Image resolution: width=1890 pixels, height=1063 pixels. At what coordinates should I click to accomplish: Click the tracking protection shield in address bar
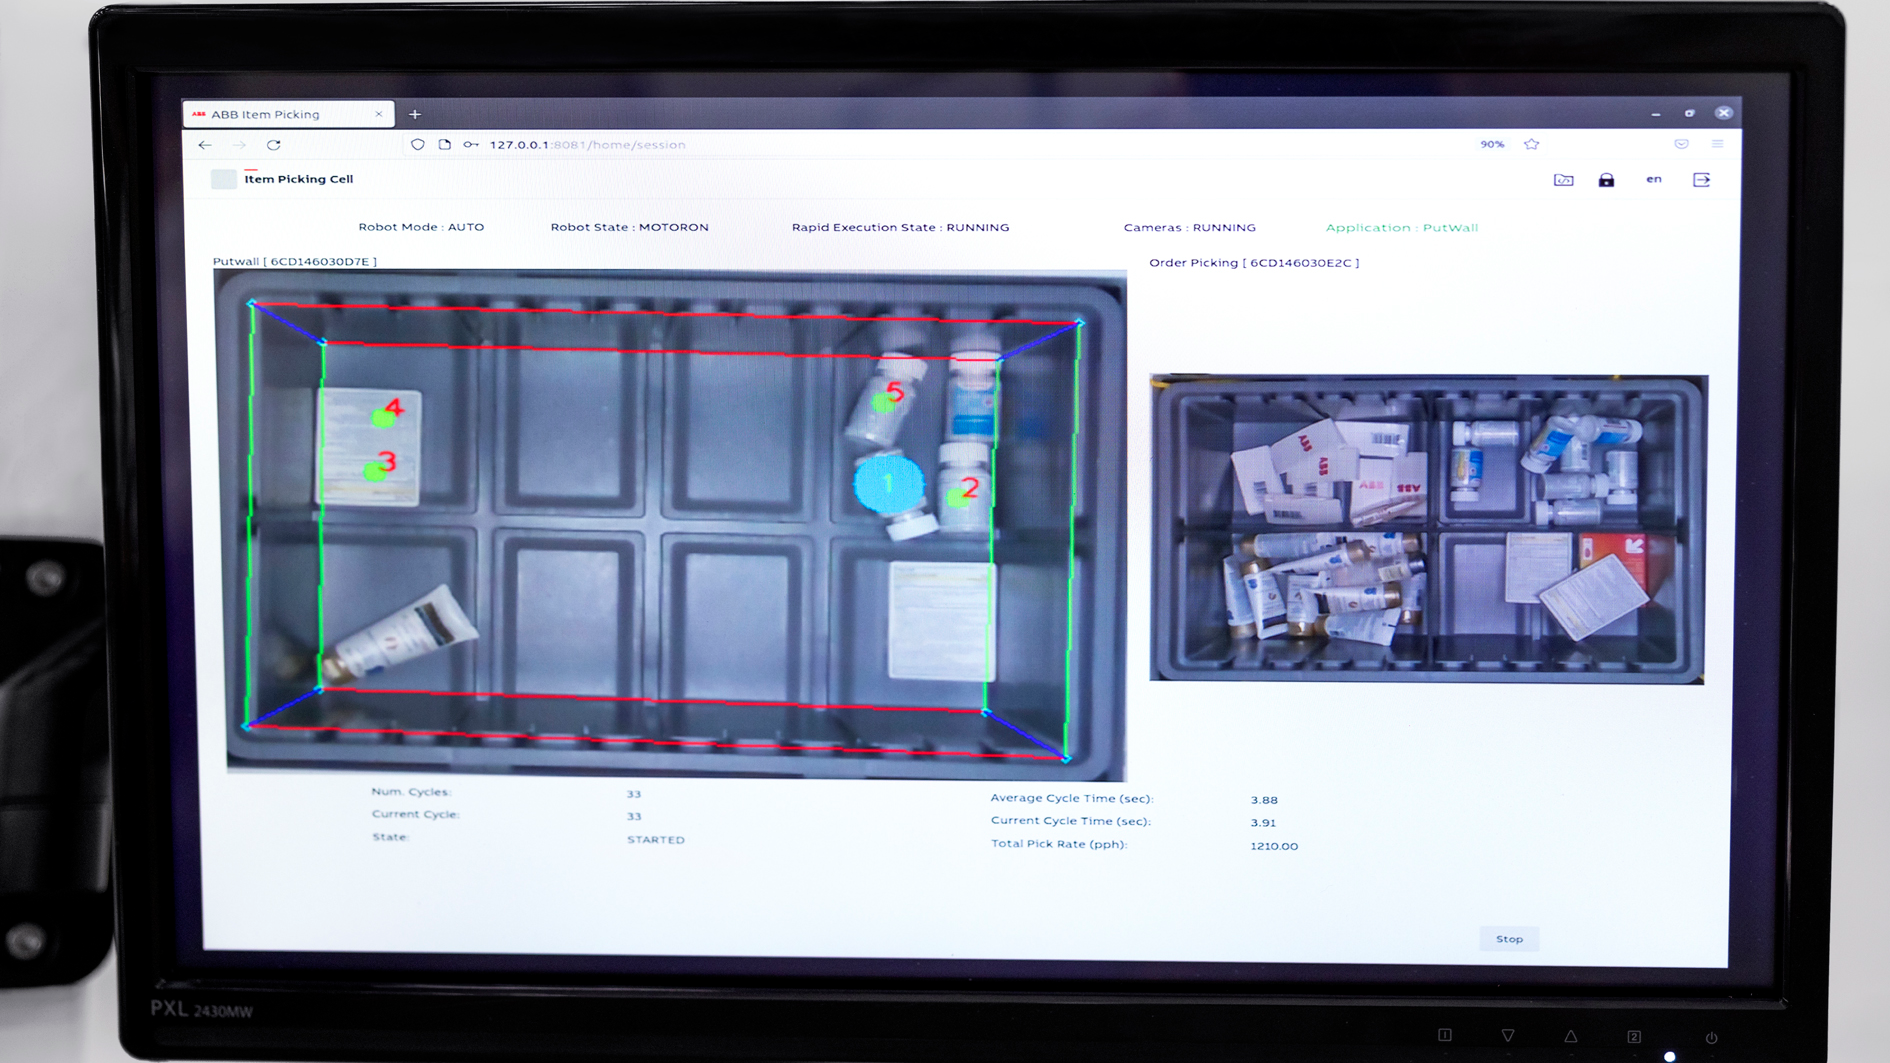coord(417,145)
